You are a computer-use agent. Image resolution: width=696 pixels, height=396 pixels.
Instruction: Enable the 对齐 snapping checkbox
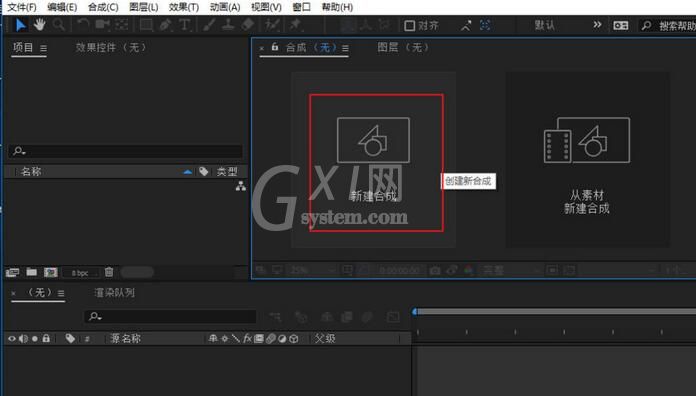click(x=409, y=26)
